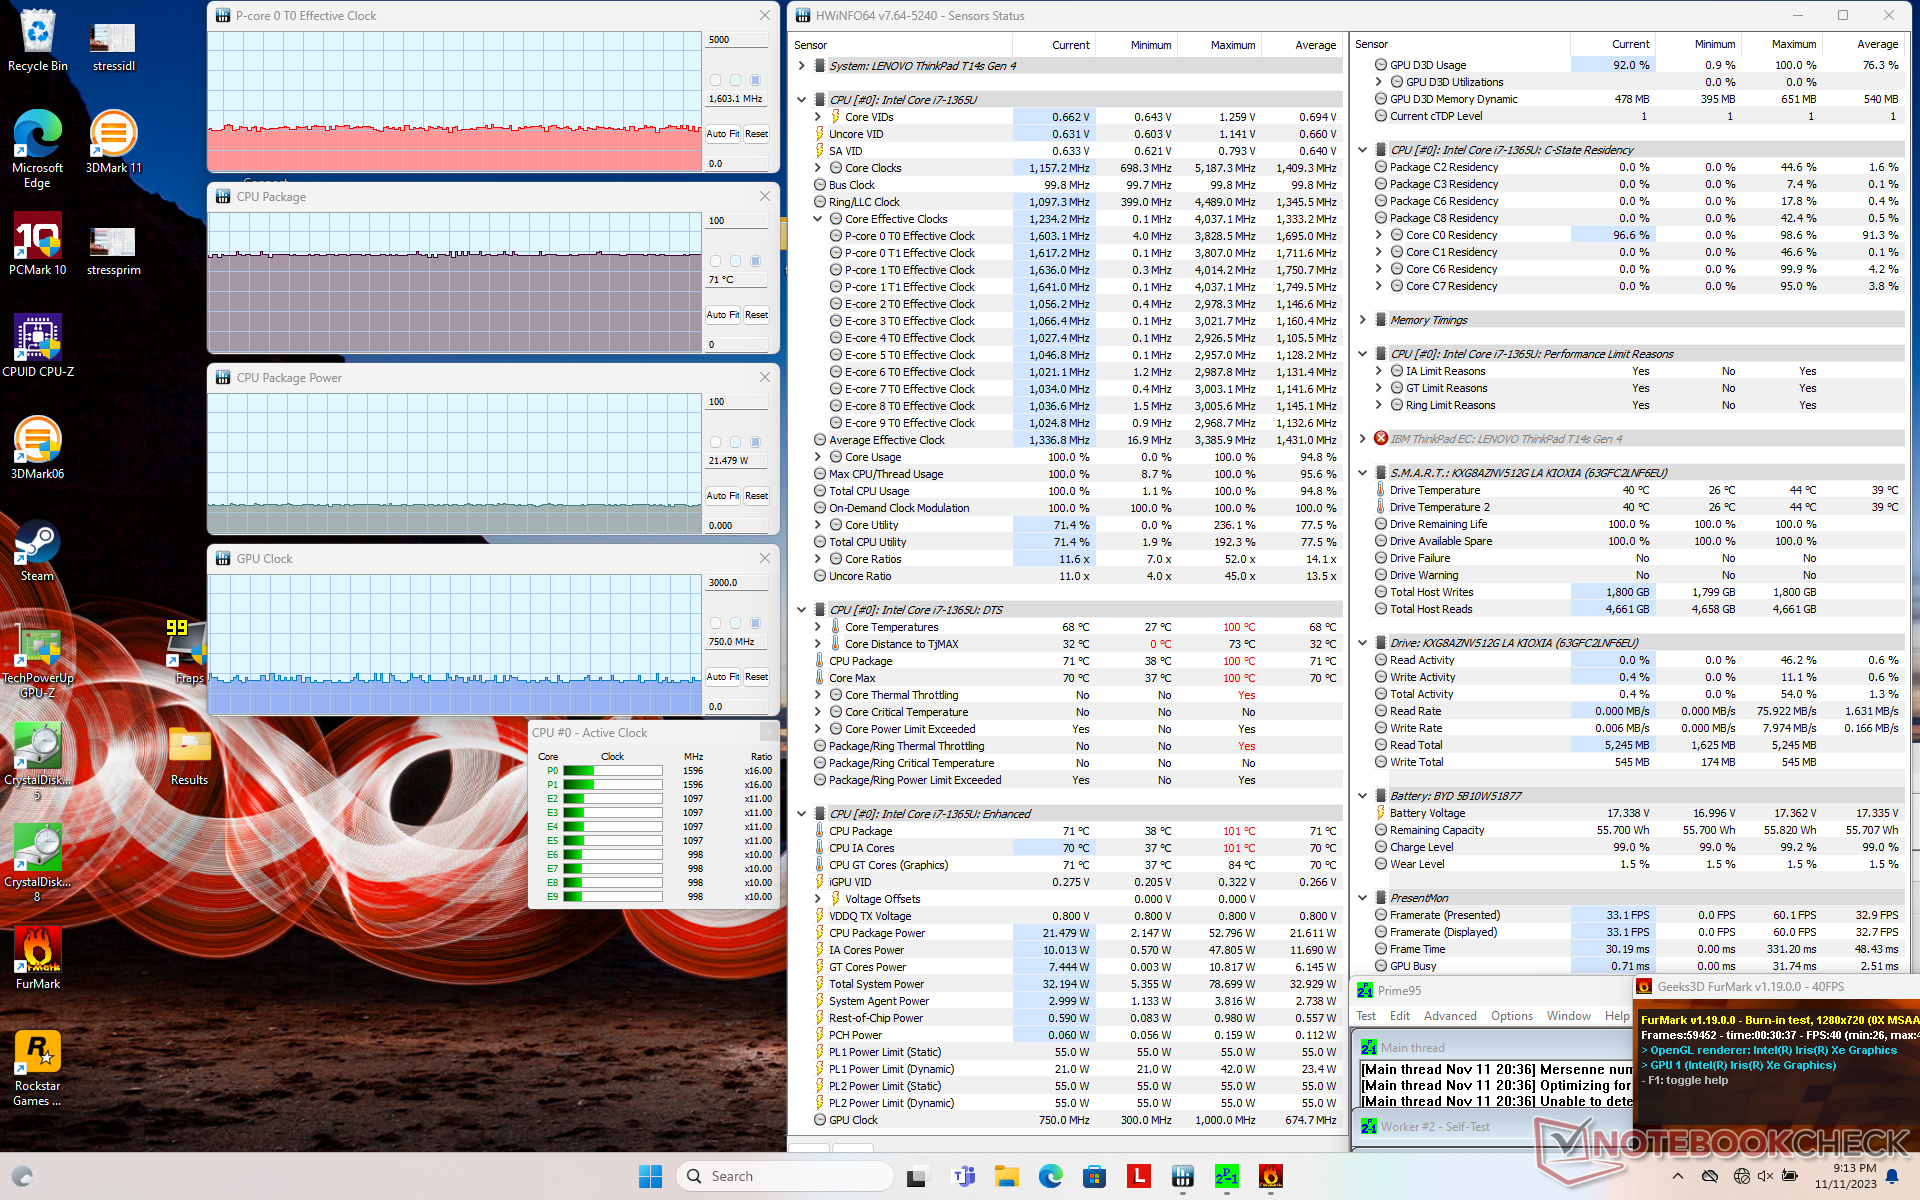The width and height of the screenshot is (1920, 1200).
Task: Open the Steam desktop shortcut
Action: pos(38,543)
